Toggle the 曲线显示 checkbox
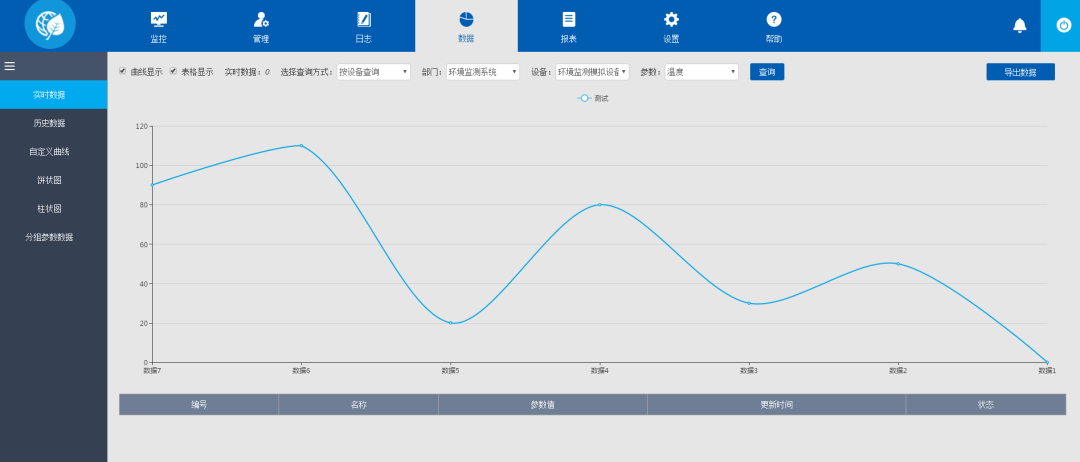1080x462 pixels. [x=123, y=71]
